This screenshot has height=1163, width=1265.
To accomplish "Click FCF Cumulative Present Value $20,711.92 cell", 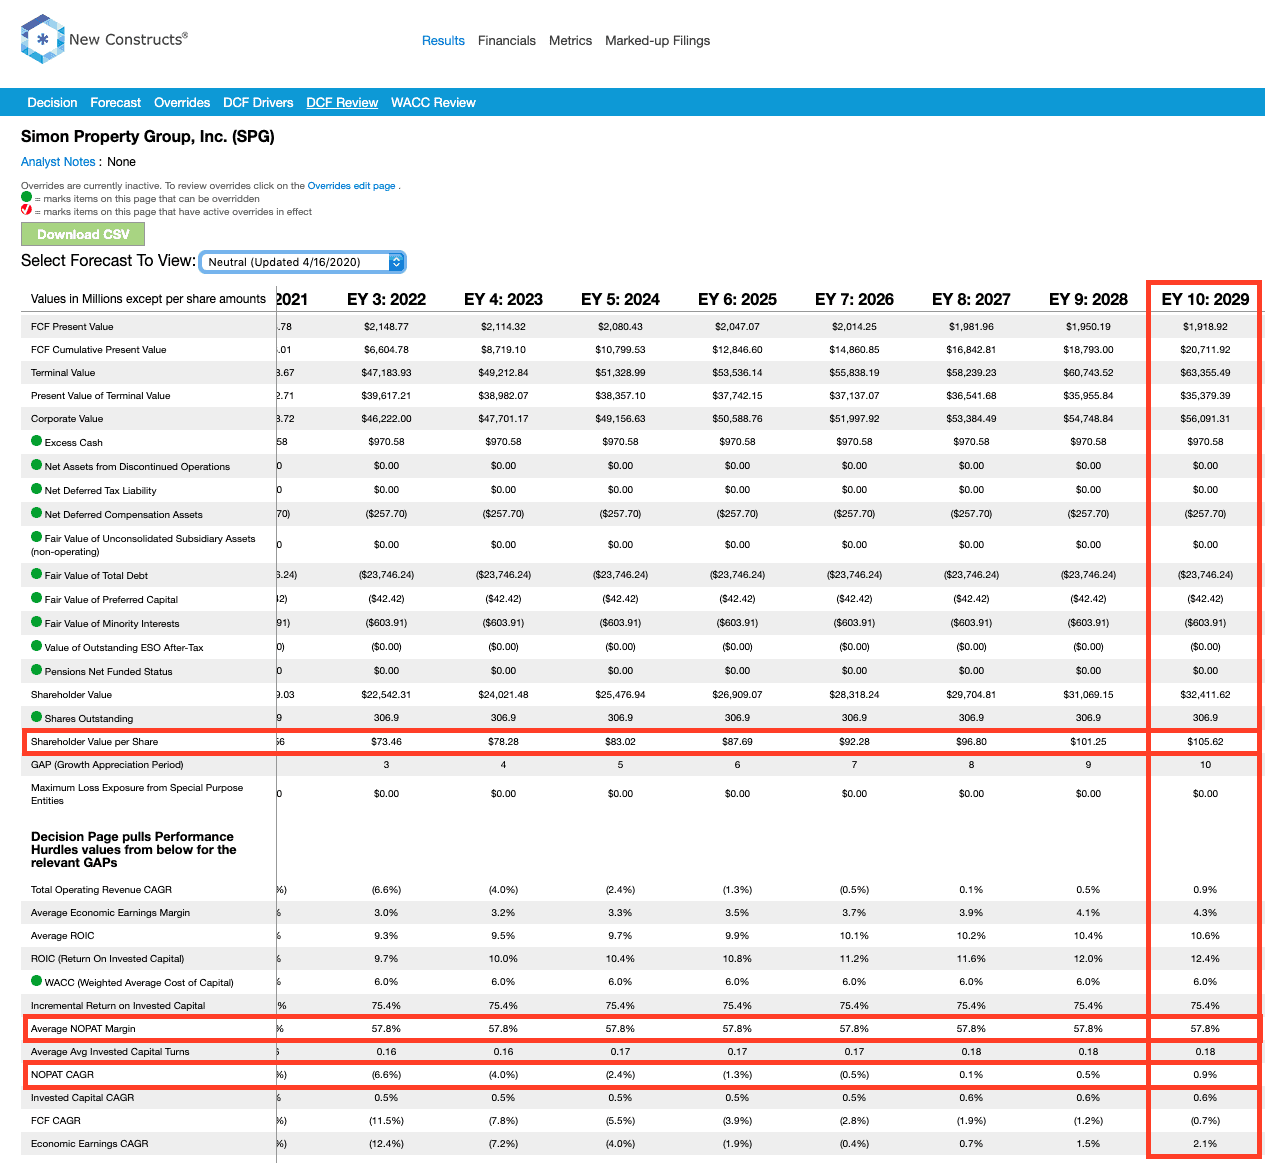I will click(1205, 350).
